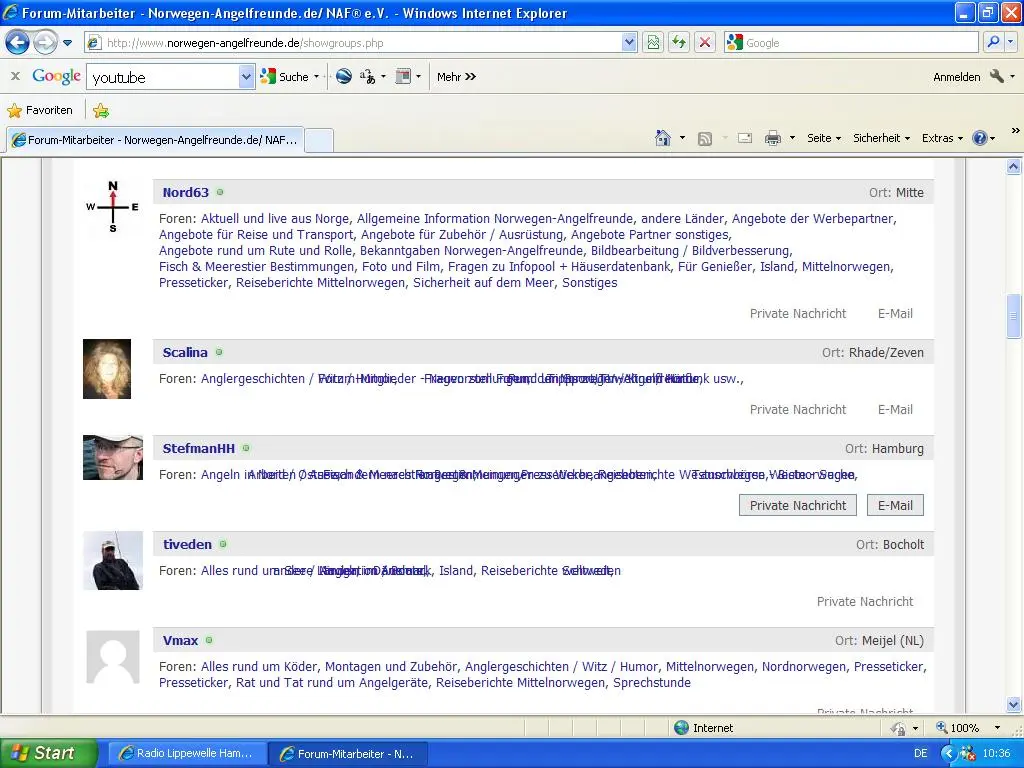Click the Scalina profile avatar
The height and width of the screenshot is (768, 1024).
(x=107, y=369)
